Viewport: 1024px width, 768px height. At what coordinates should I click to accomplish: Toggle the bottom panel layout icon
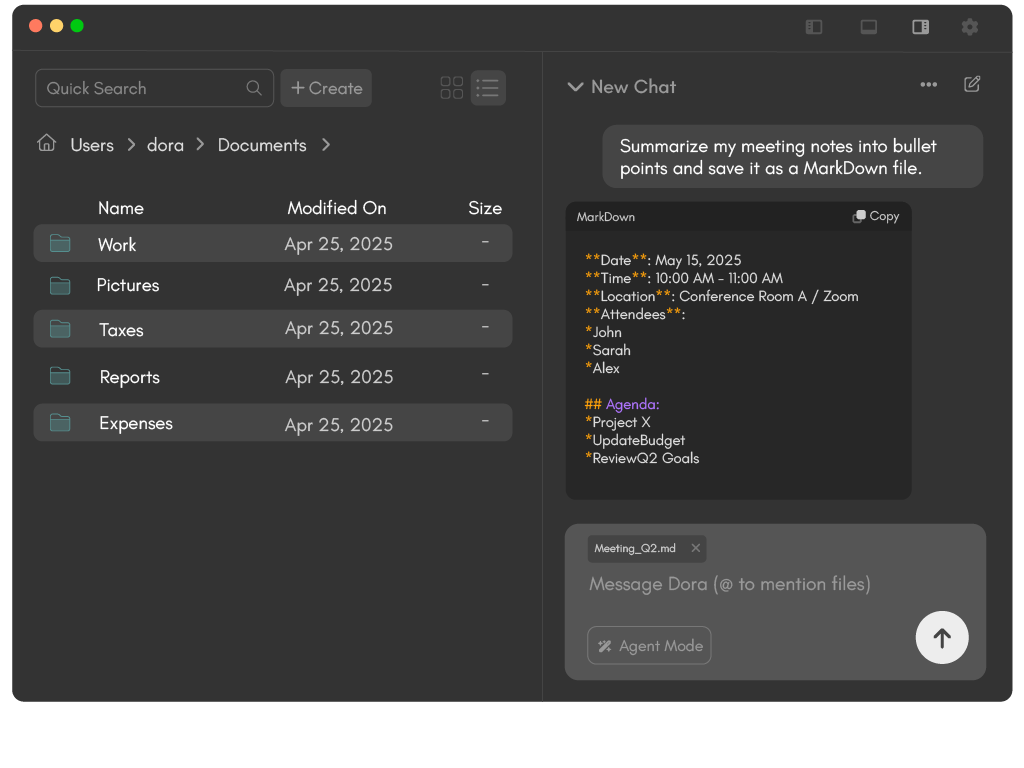(869, 27)
